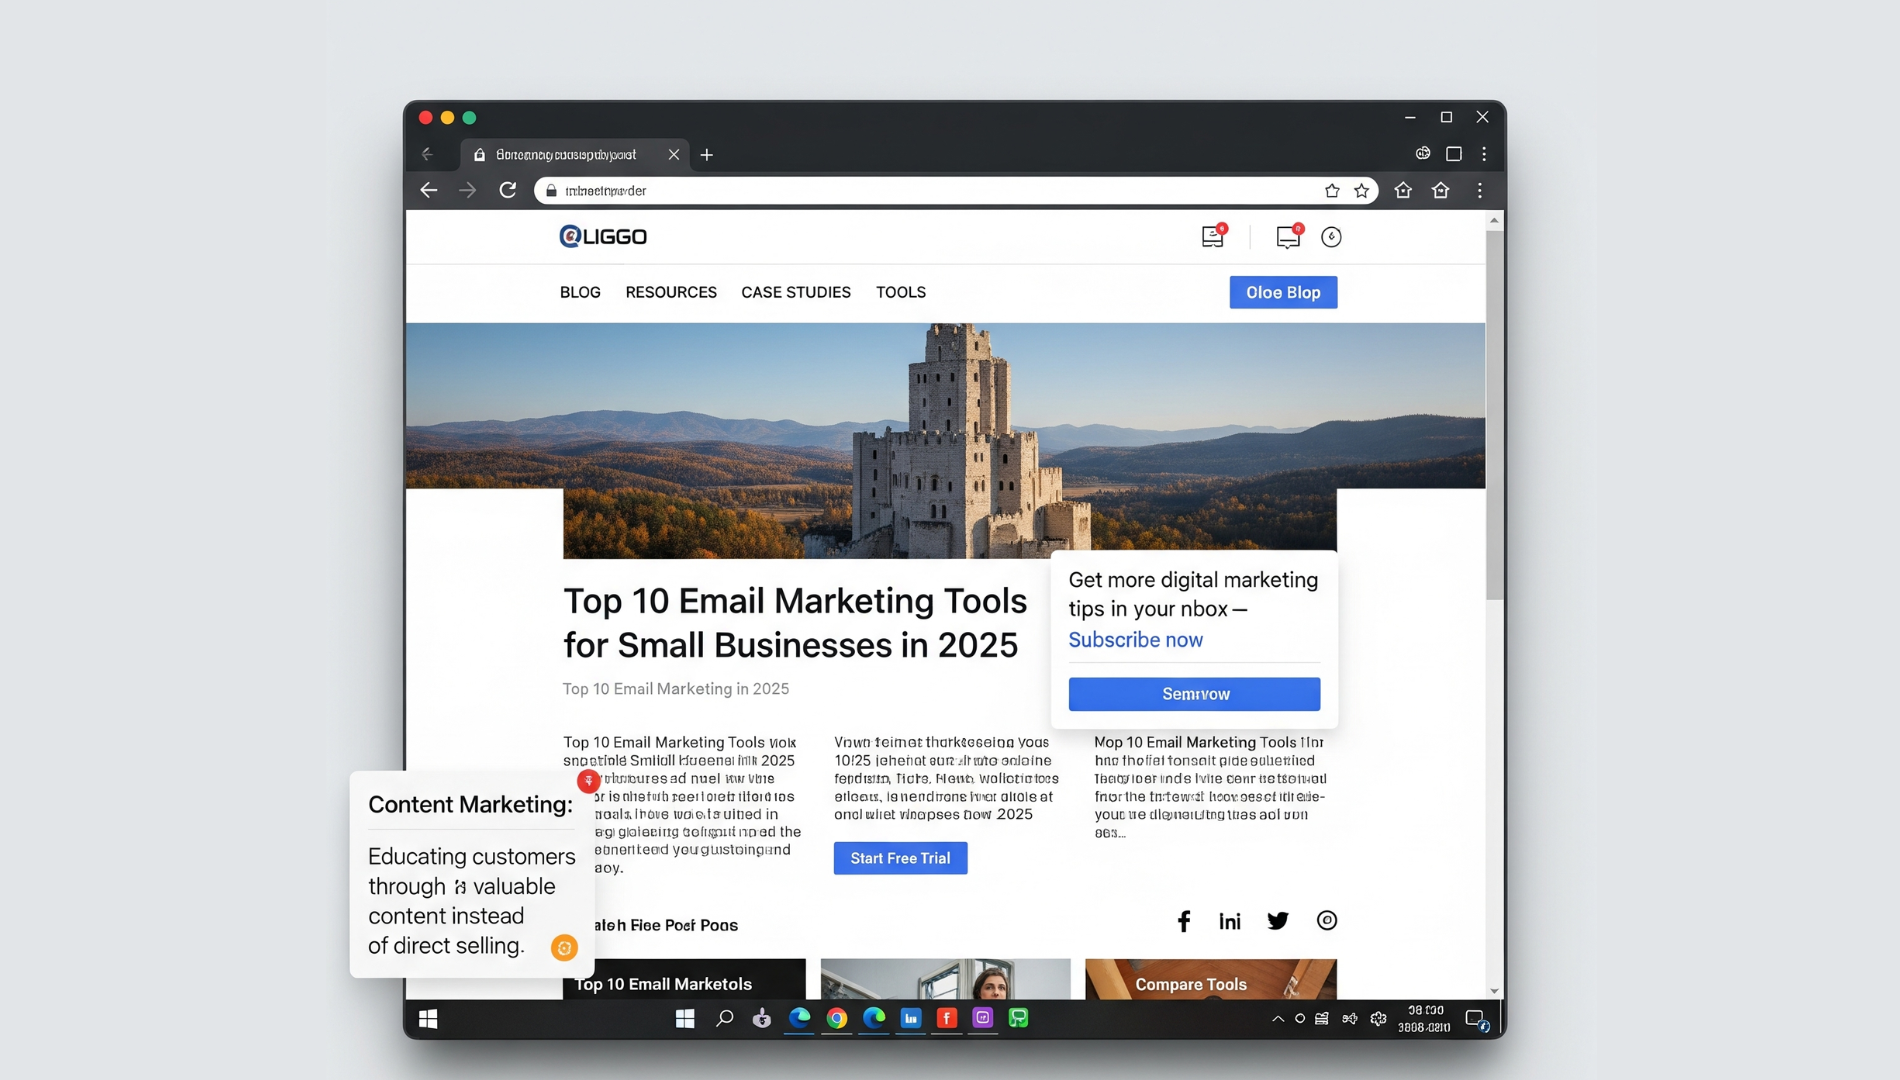Click the orange round icon in the Content Marketing popup

(x=564, y=947)
